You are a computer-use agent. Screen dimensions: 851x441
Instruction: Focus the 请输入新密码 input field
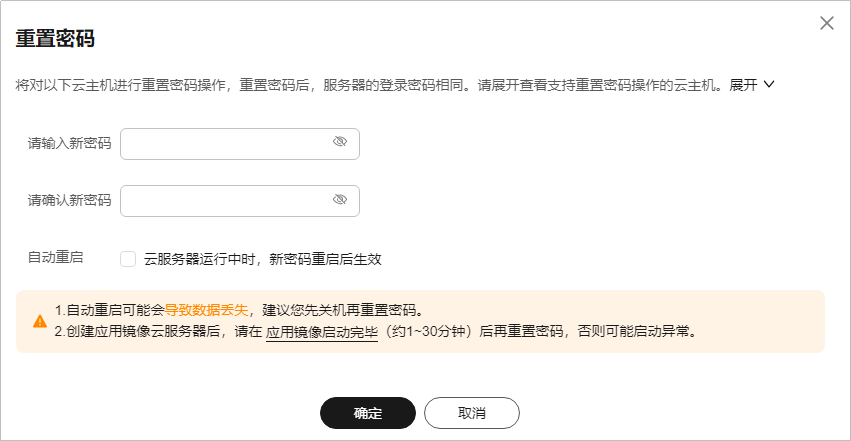point(240,144)
